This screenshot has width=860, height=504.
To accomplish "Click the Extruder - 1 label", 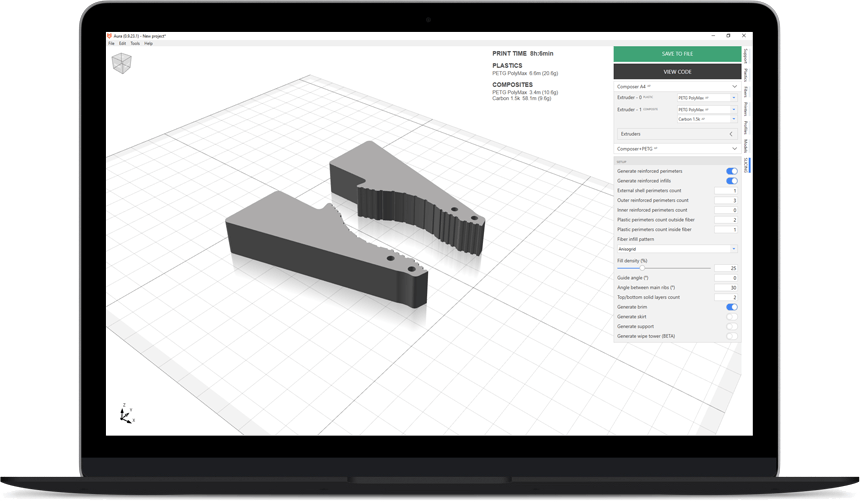I will (629, 110).
